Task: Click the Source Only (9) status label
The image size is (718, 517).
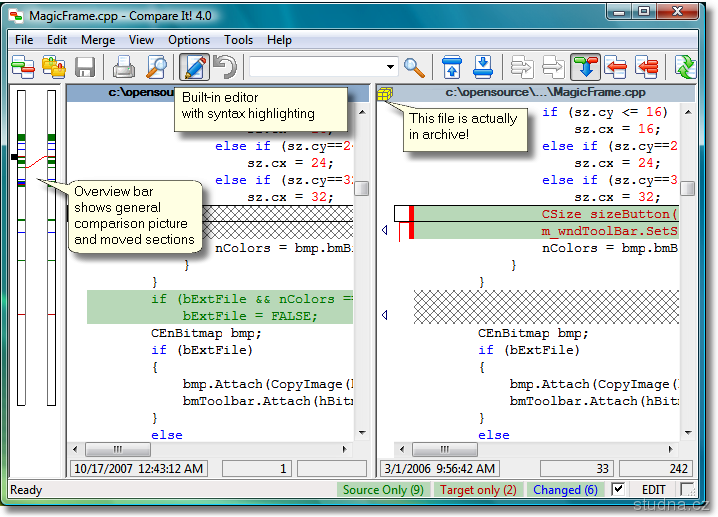Action: point(383,490)
